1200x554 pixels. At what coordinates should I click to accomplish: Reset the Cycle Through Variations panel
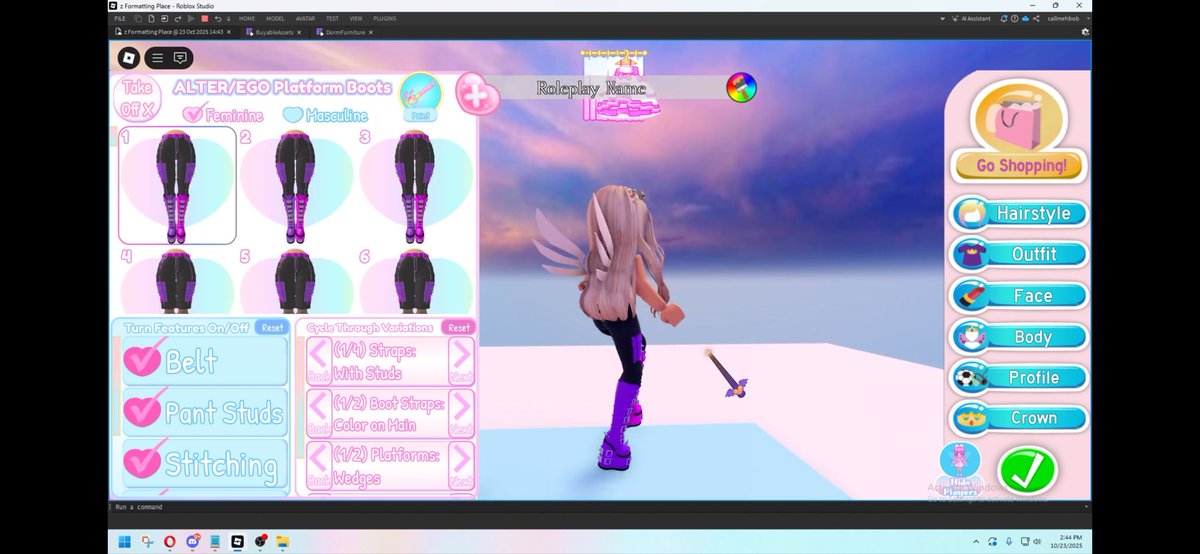[x=458, y=327]
